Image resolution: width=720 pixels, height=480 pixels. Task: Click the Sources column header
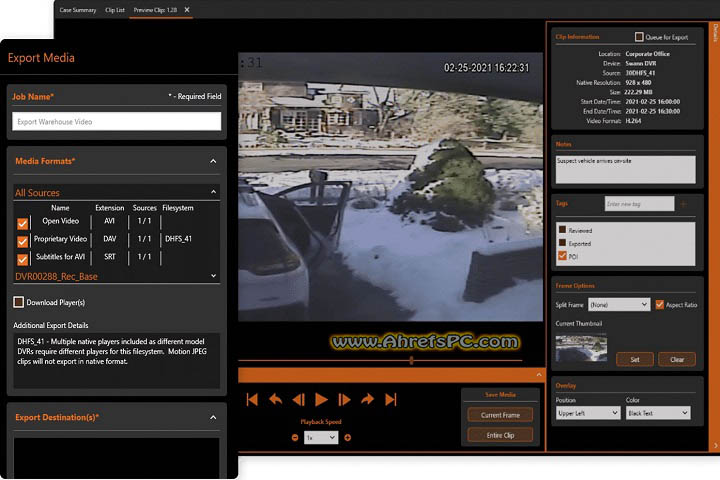pos(145,208)
